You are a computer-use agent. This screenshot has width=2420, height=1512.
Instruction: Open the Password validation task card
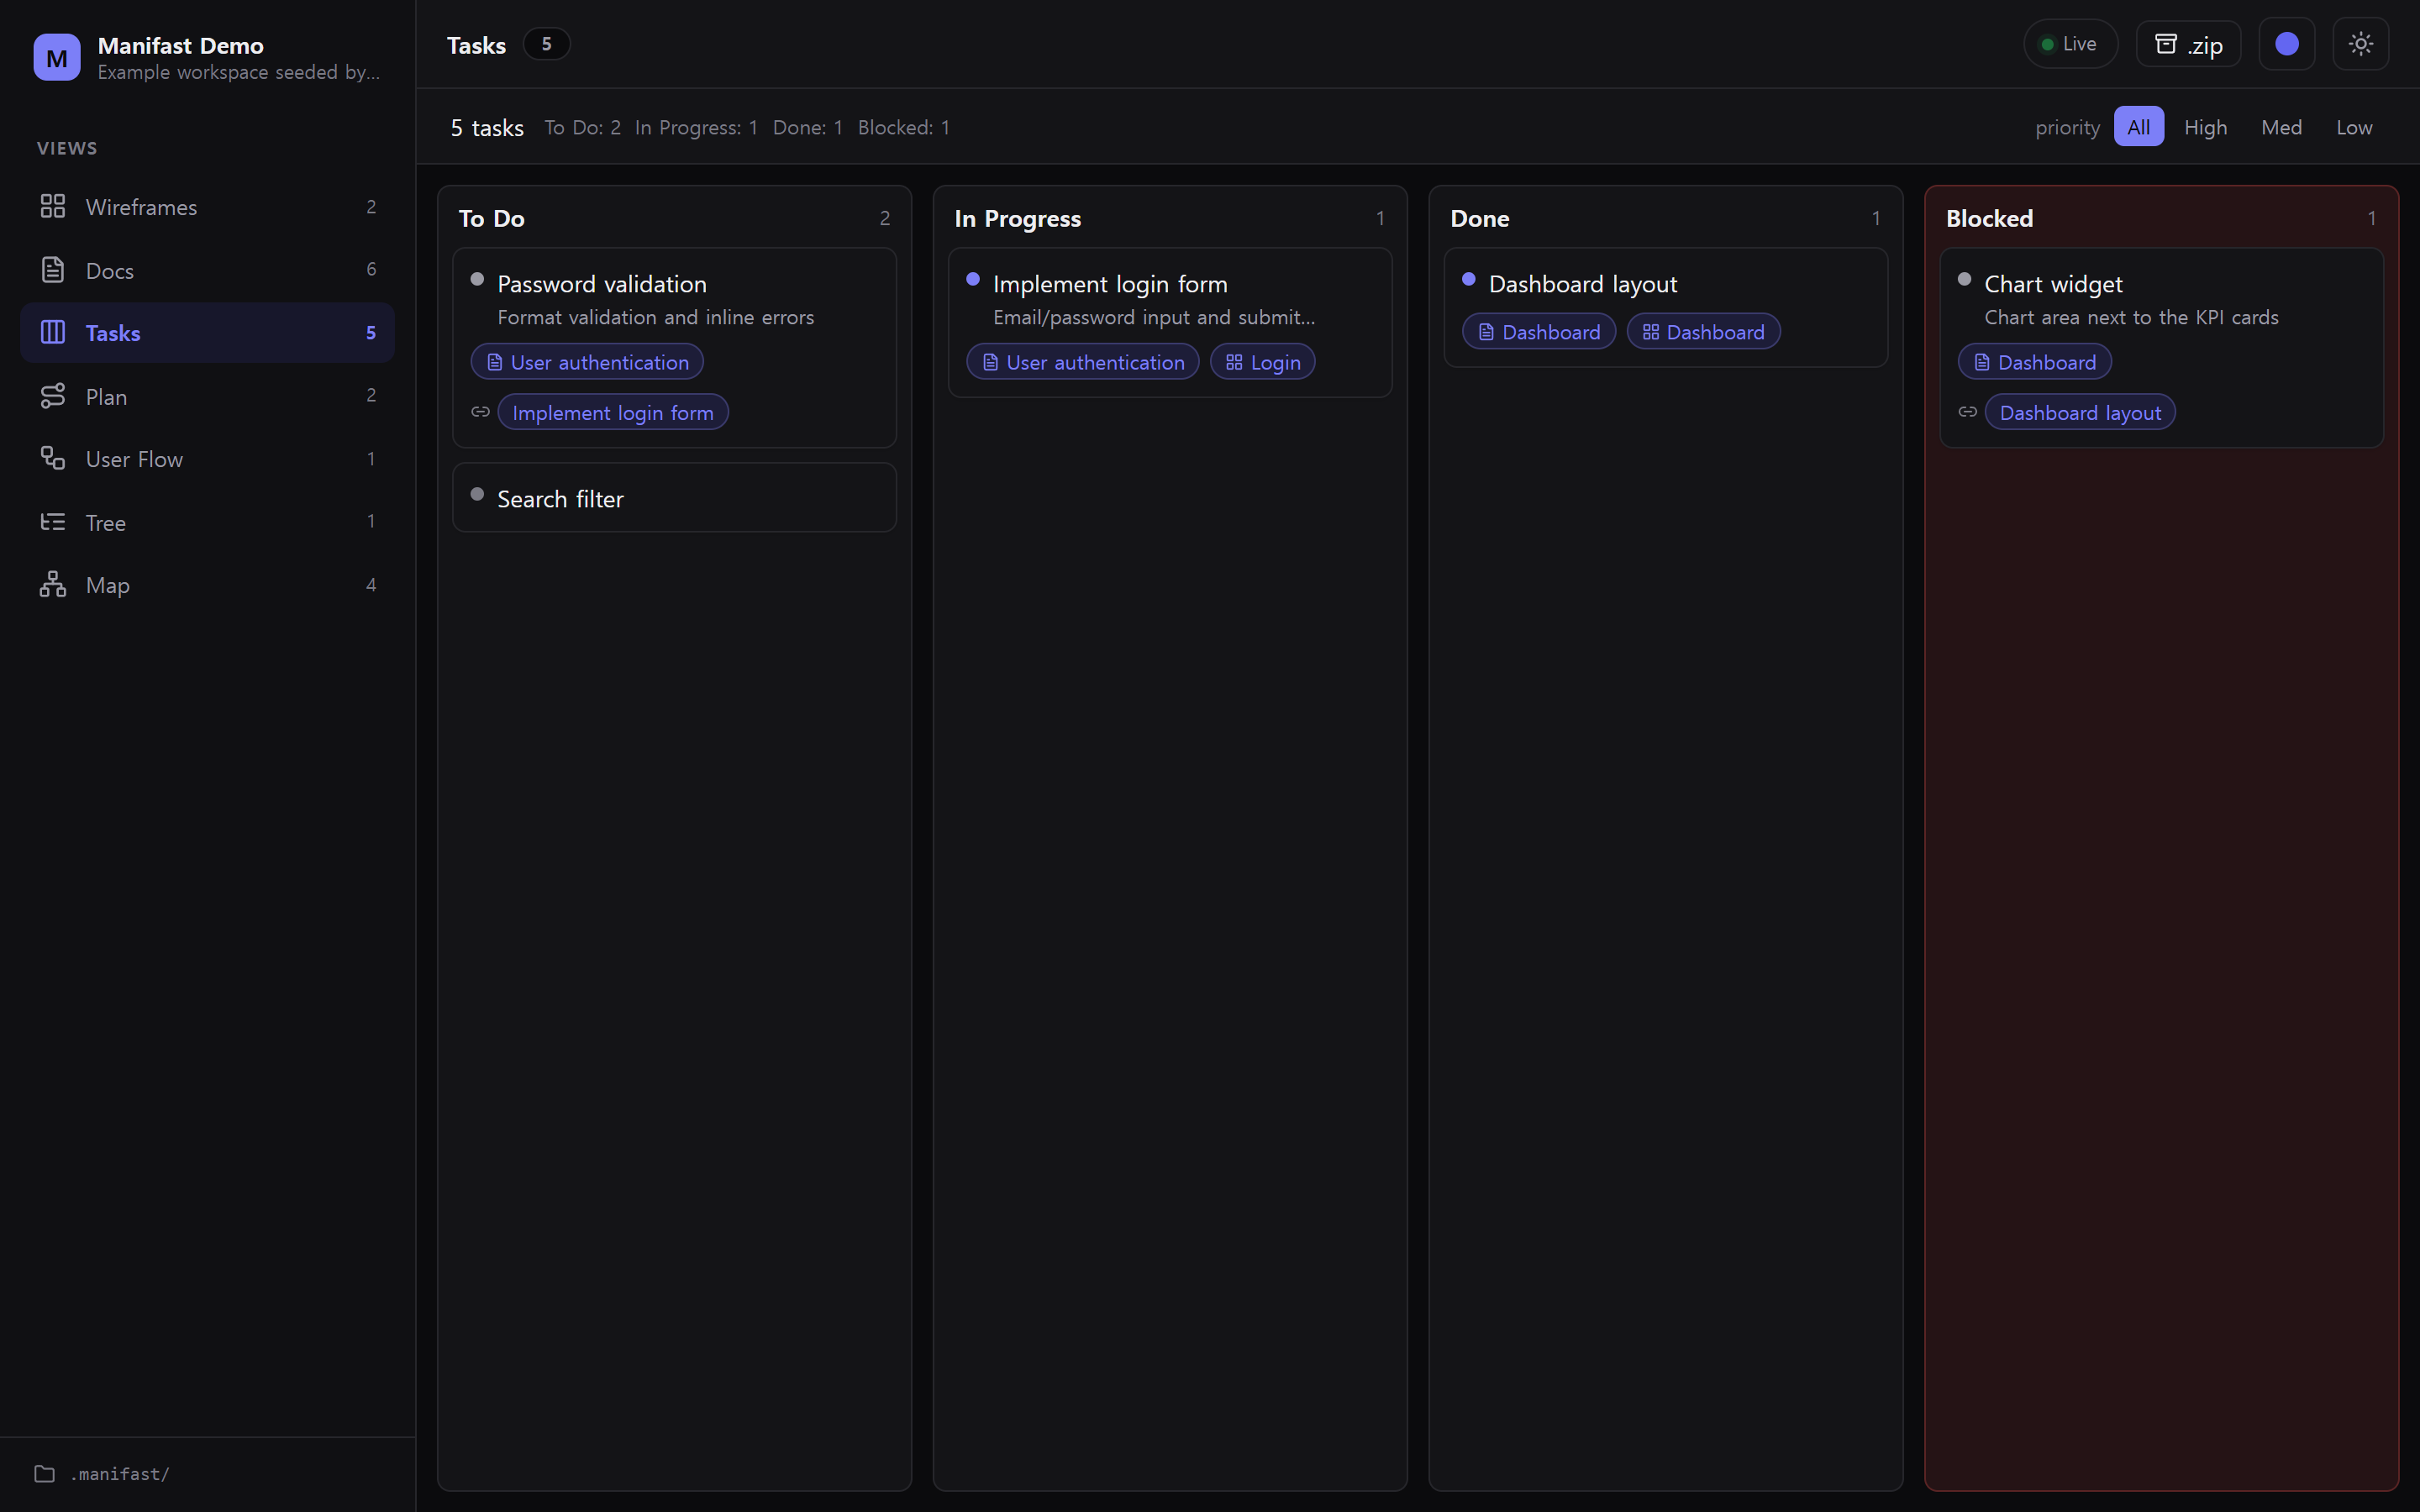tap(675, 347)
